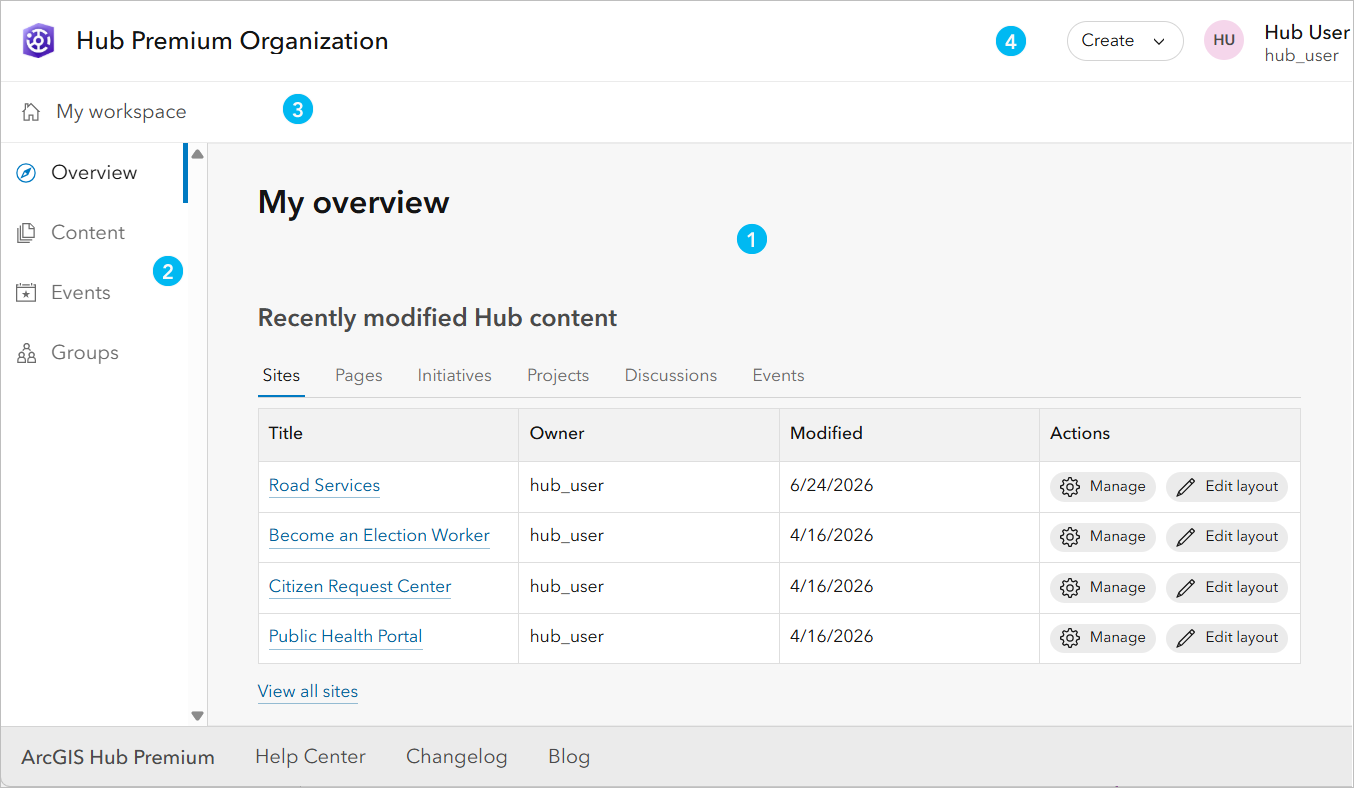
Task: Open Public Health Portal link
Action: click(345, 637)
